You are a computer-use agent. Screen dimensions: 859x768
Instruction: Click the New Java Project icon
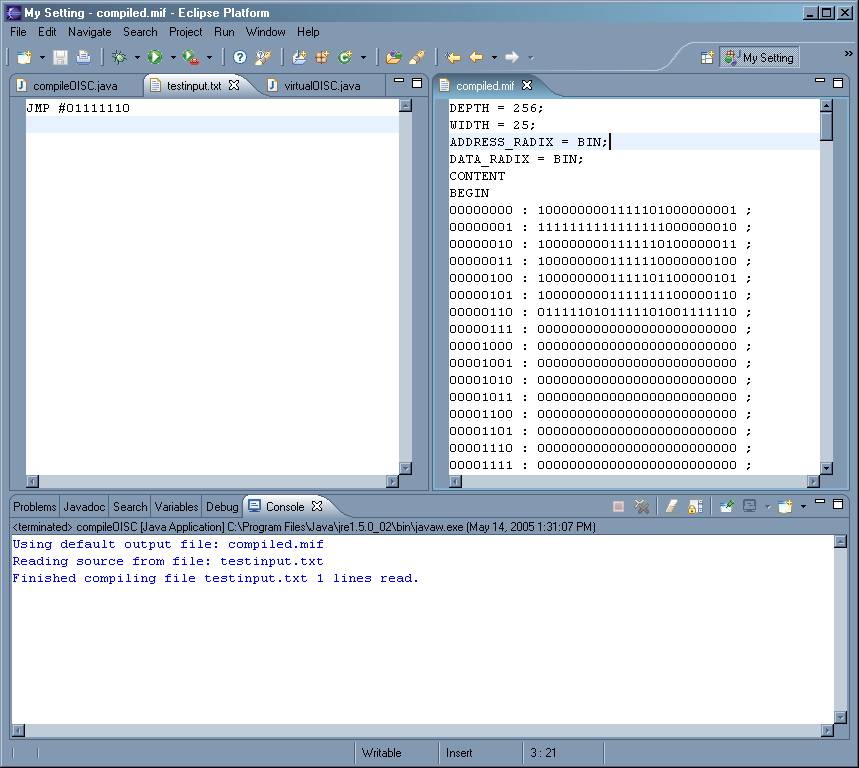pos(299,57)
